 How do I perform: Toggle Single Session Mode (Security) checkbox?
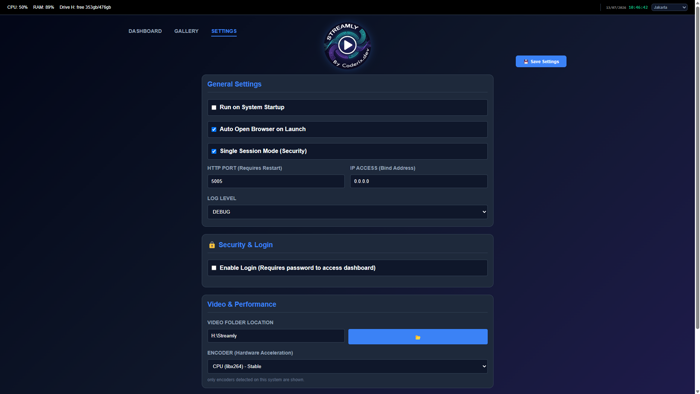[x=214, y=151]
